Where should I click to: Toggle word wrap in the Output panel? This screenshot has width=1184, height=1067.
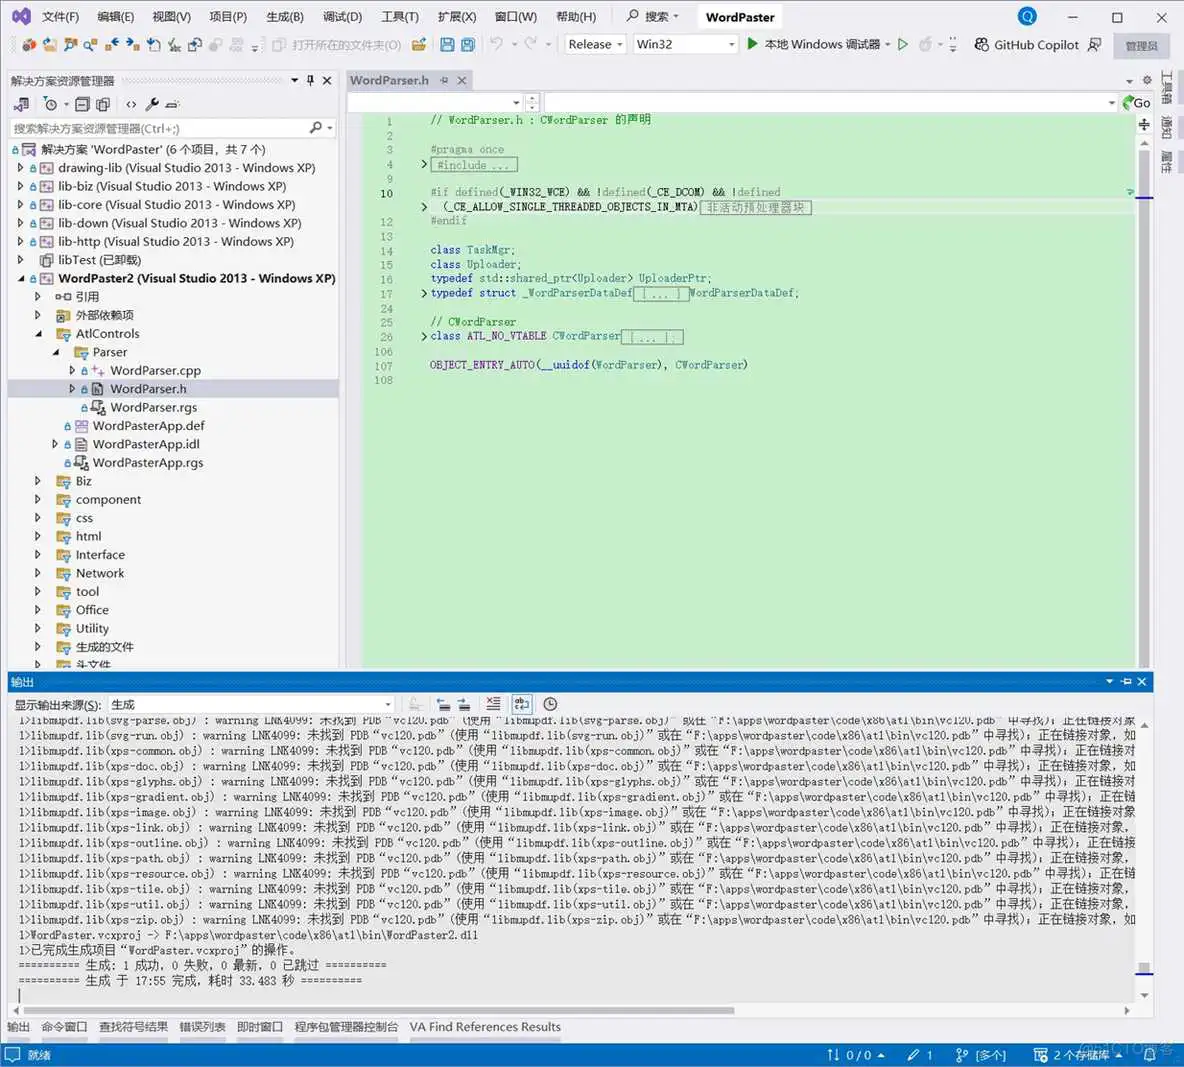point(521,704)
